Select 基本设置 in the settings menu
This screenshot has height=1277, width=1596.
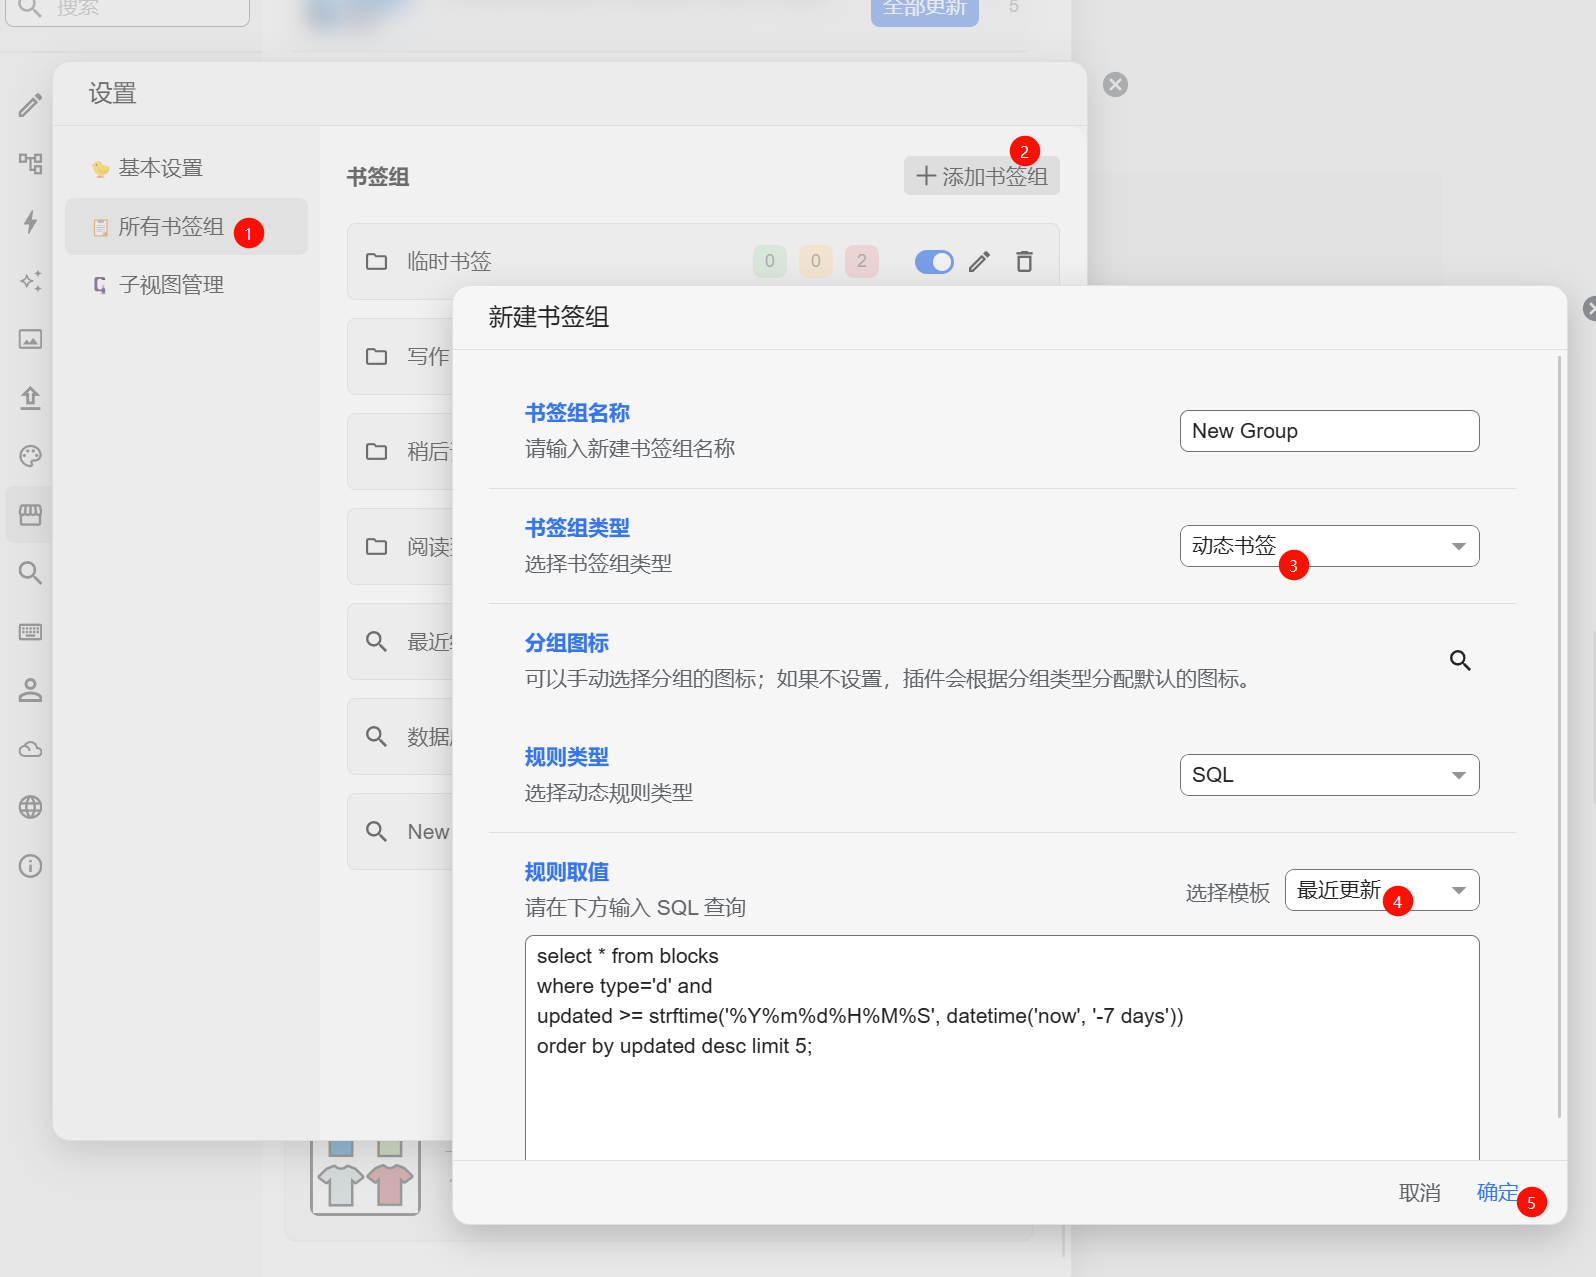[x=160, y=168]
